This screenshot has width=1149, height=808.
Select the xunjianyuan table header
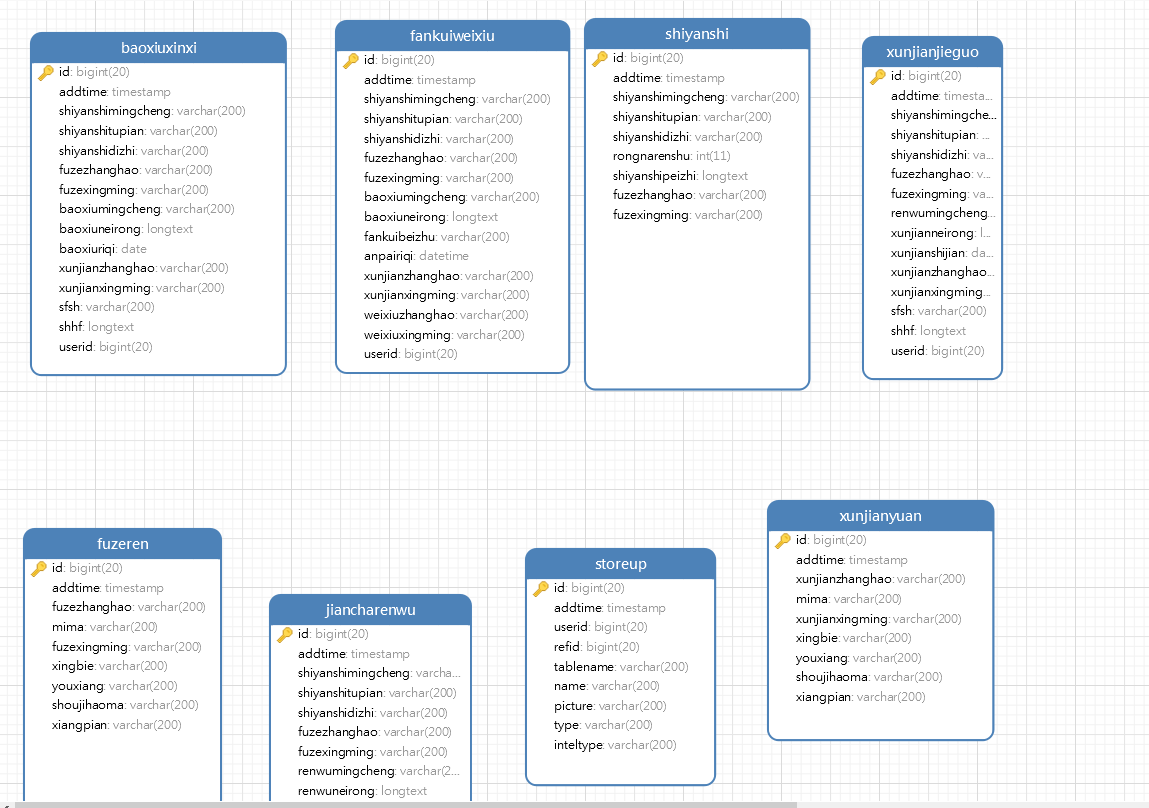click(x=880, y=516)
